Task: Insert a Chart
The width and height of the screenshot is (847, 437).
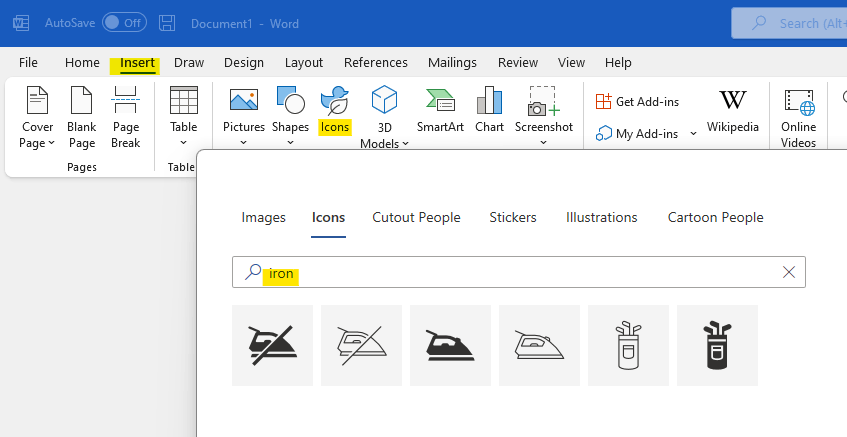Action: click(x=489, y=111)
